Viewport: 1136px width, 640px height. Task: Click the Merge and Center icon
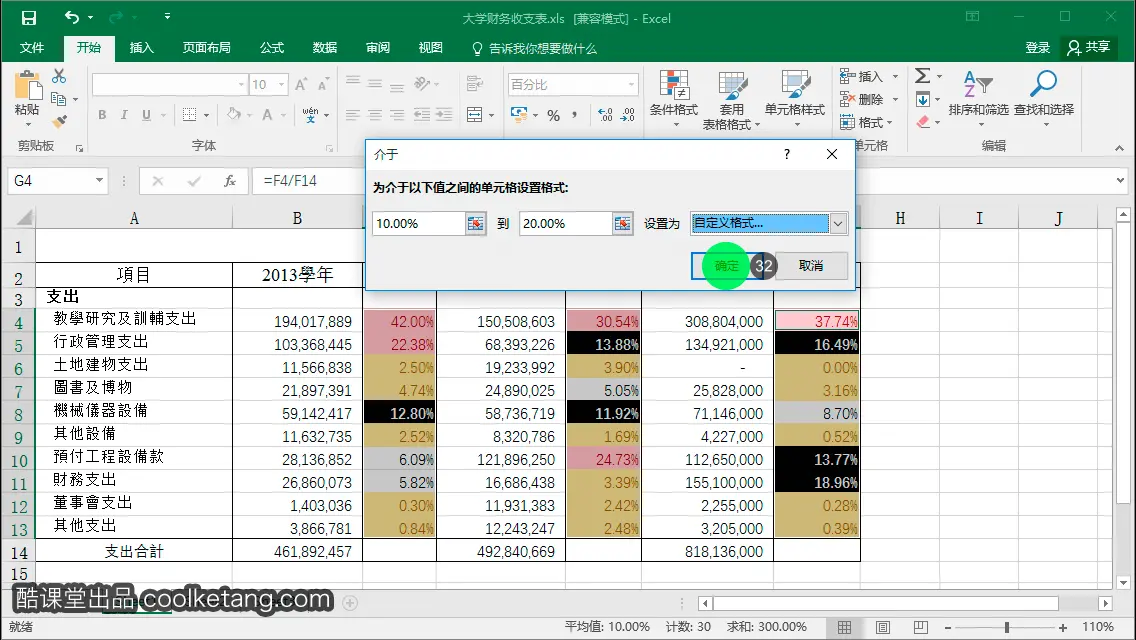475,115
